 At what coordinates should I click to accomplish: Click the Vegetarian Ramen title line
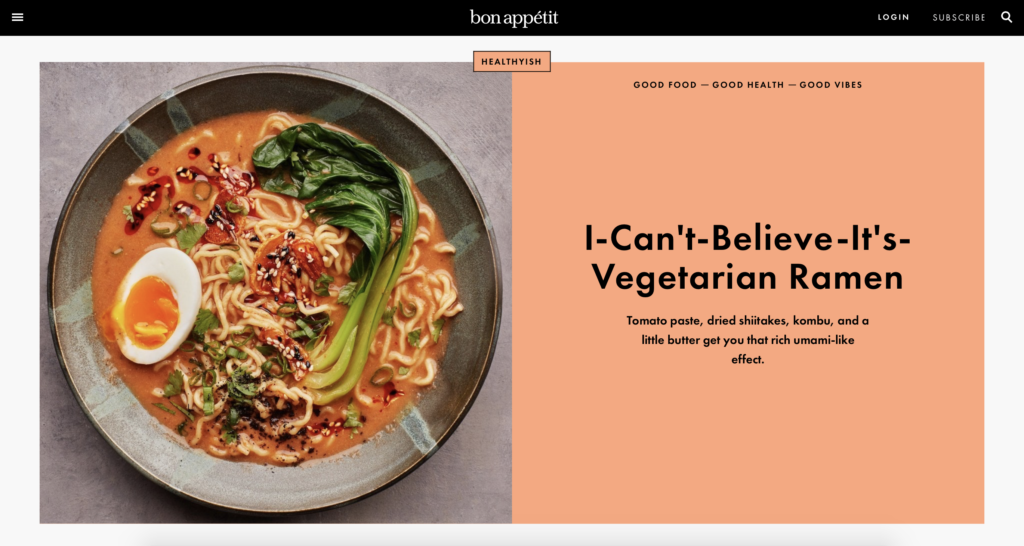(x=747, y=277)
